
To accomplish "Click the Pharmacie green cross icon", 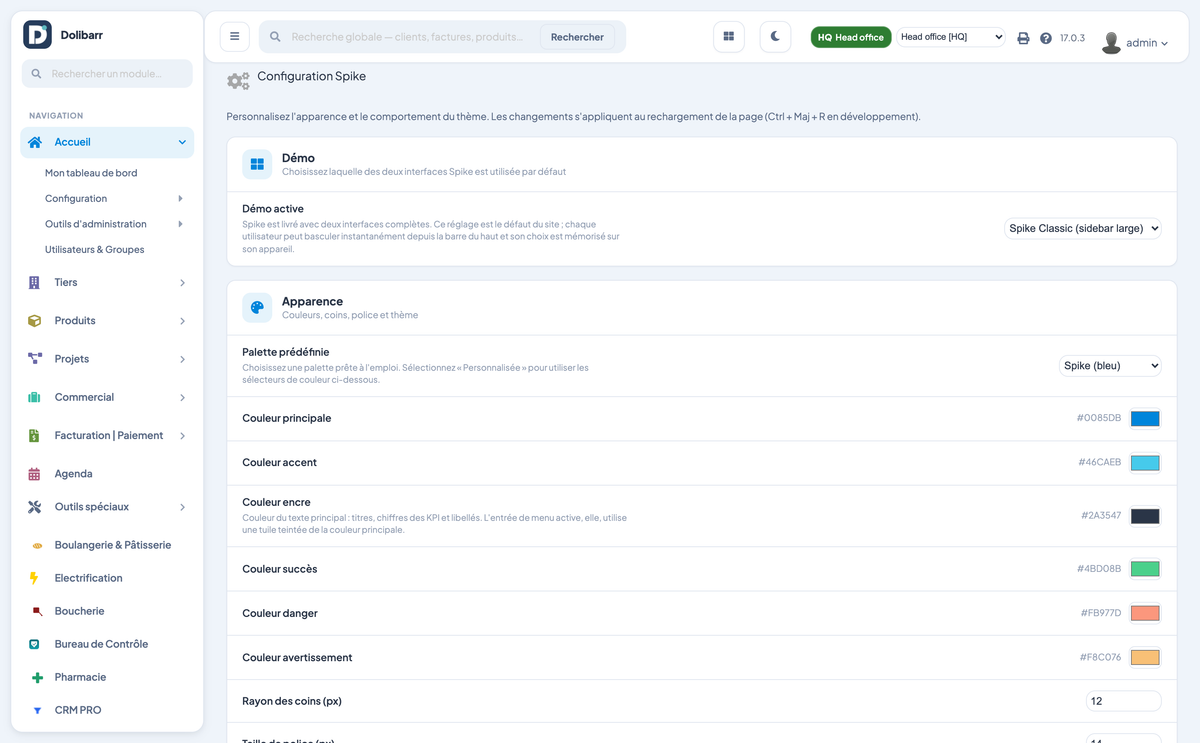I will pos(37,678).
